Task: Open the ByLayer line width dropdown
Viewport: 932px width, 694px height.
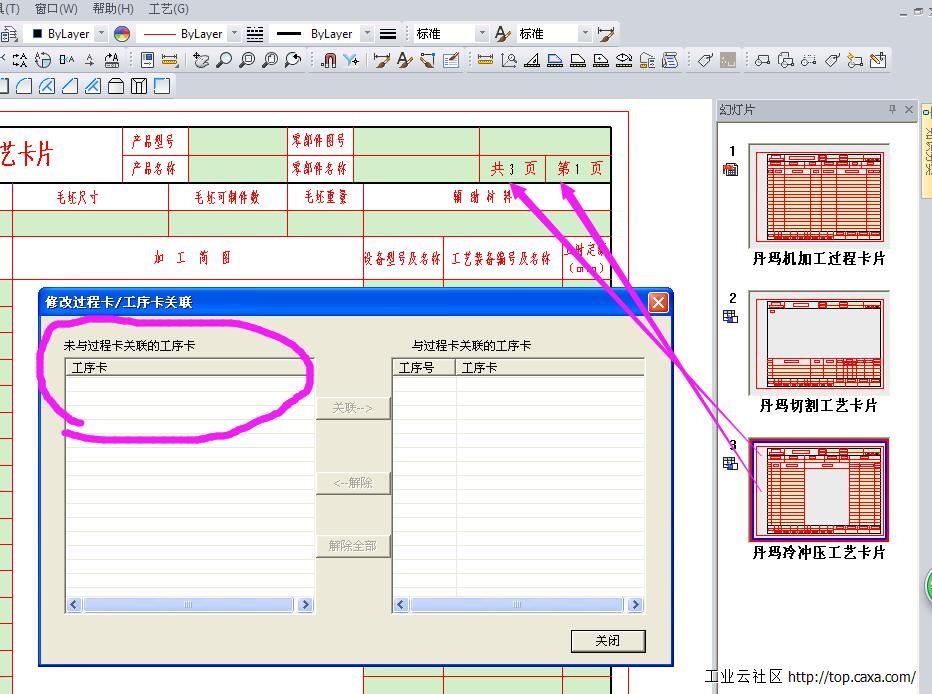Action: [367, 34]
